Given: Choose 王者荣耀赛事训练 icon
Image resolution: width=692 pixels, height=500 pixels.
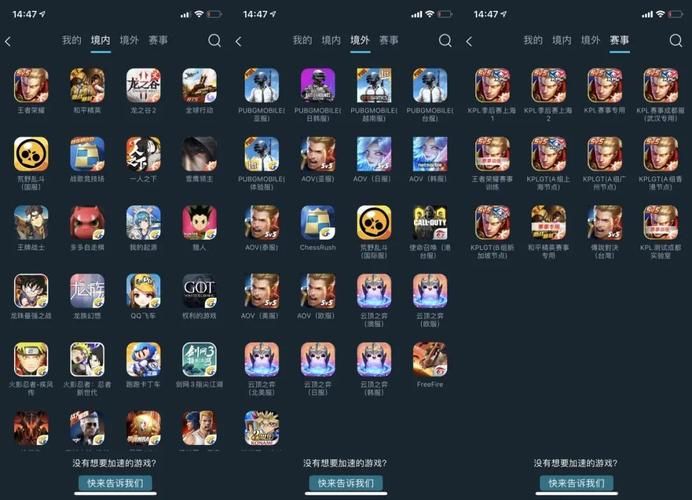Looking at the screenshot, I should tap(493, 154).
